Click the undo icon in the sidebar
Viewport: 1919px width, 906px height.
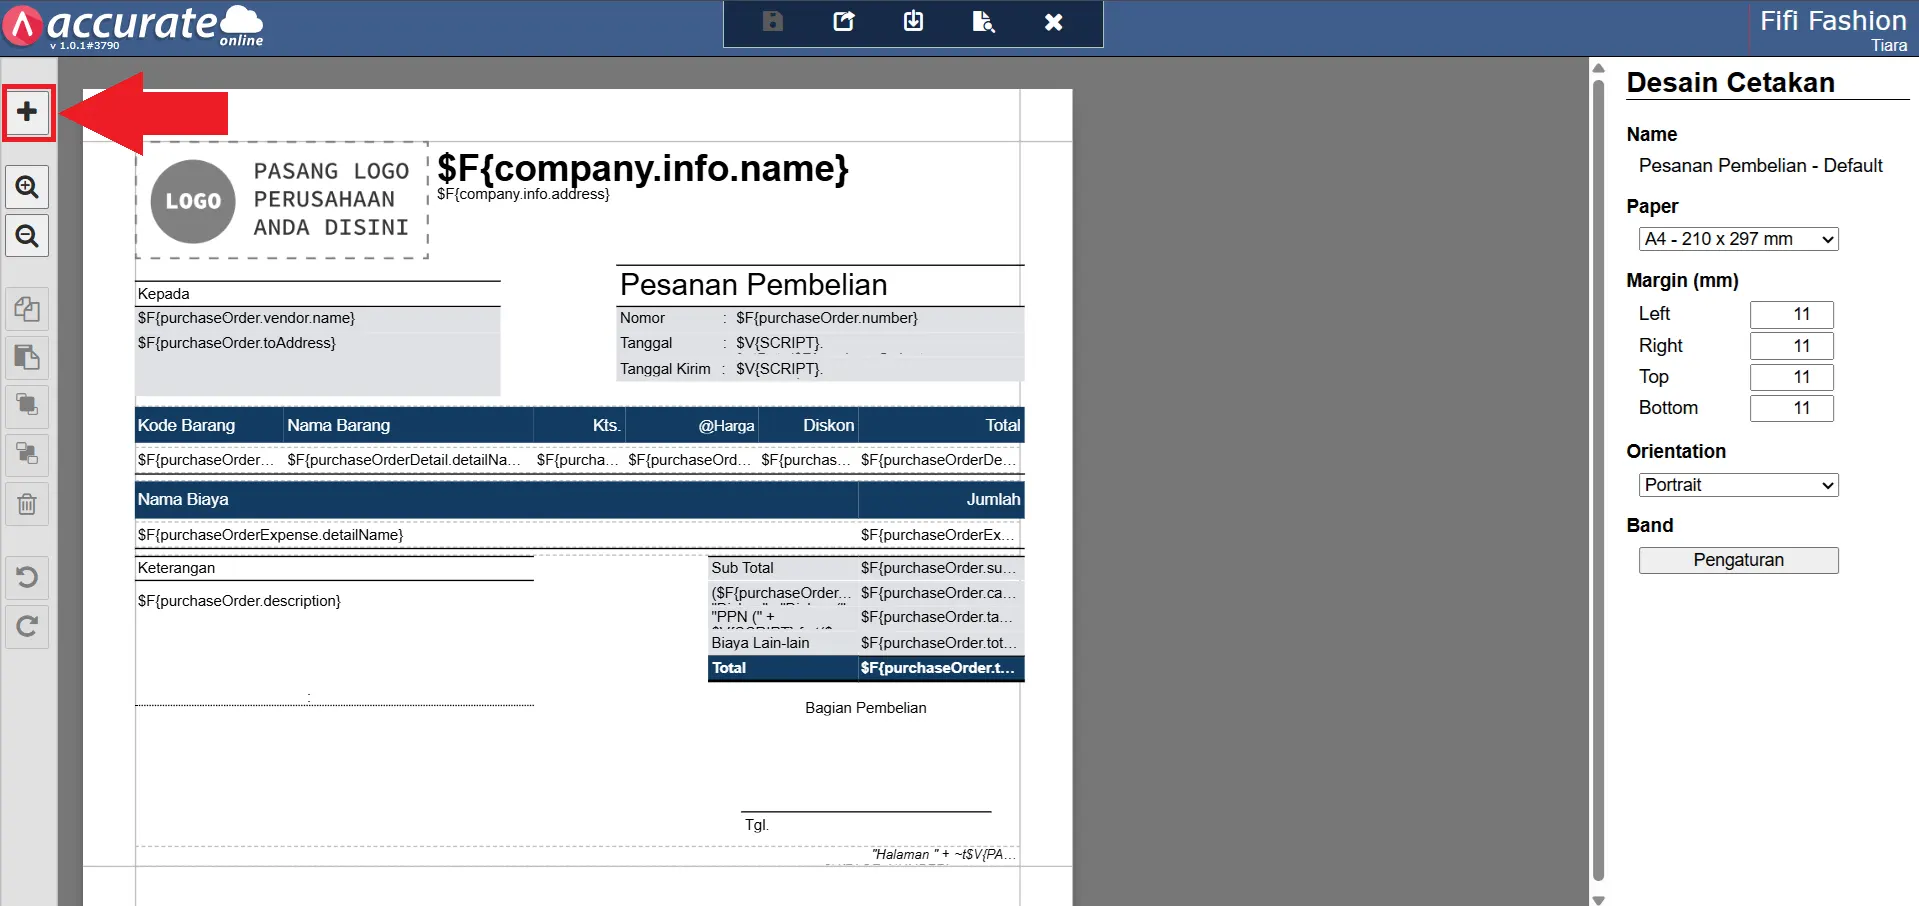(x=27, y=577)
